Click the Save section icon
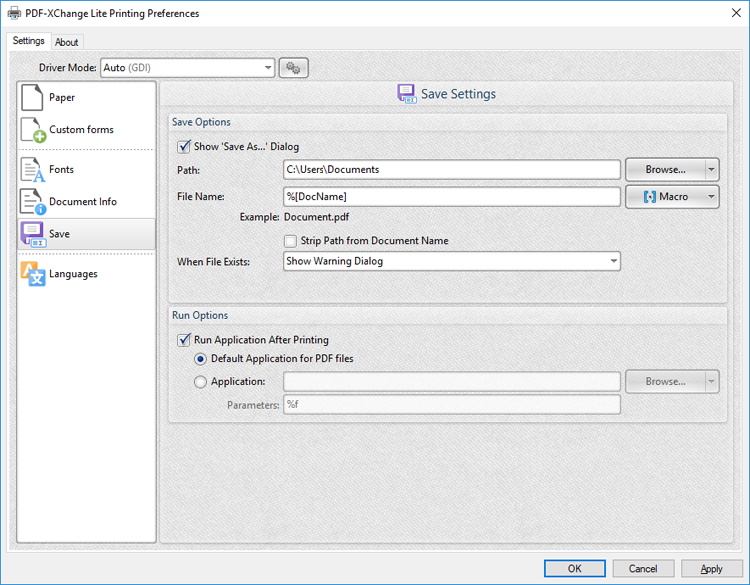Screen dimensions: 750x585 [x=33, y=234]
